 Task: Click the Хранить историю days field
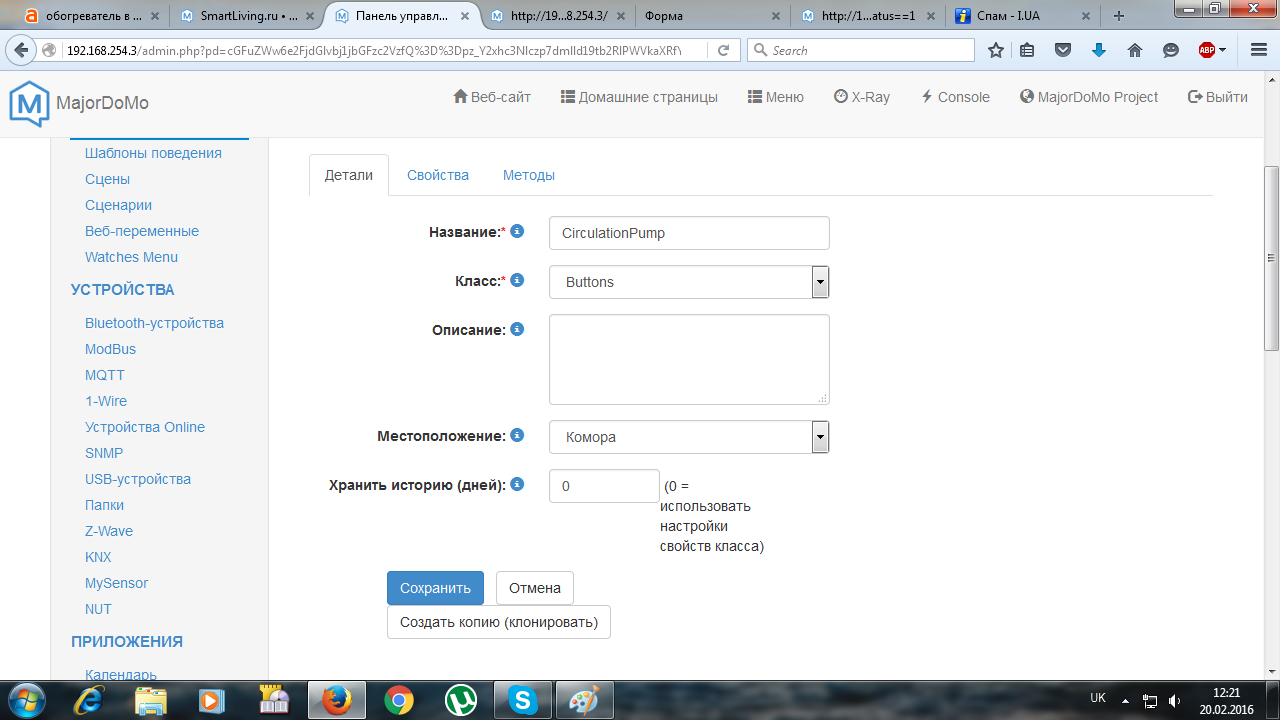pos(604,486)
